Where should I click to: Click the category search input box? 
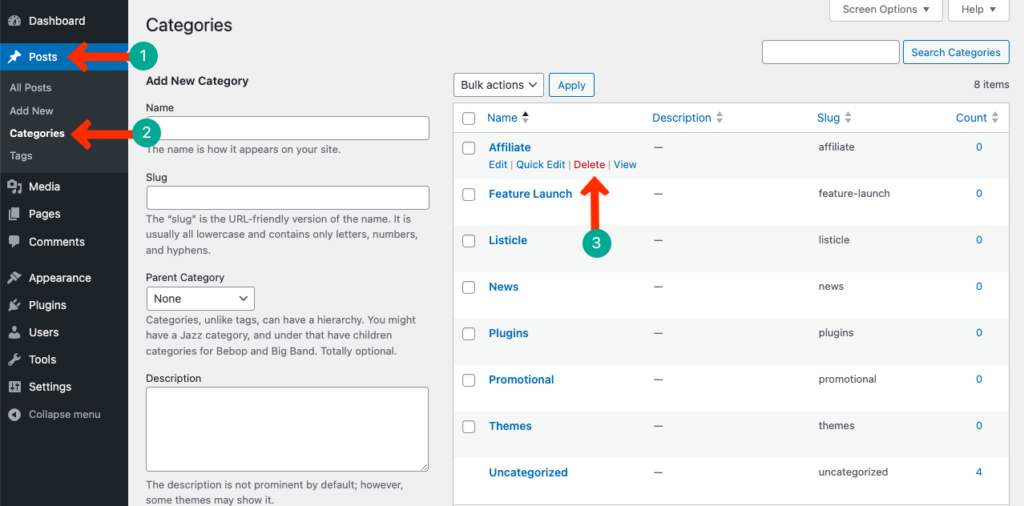(831, 52)
